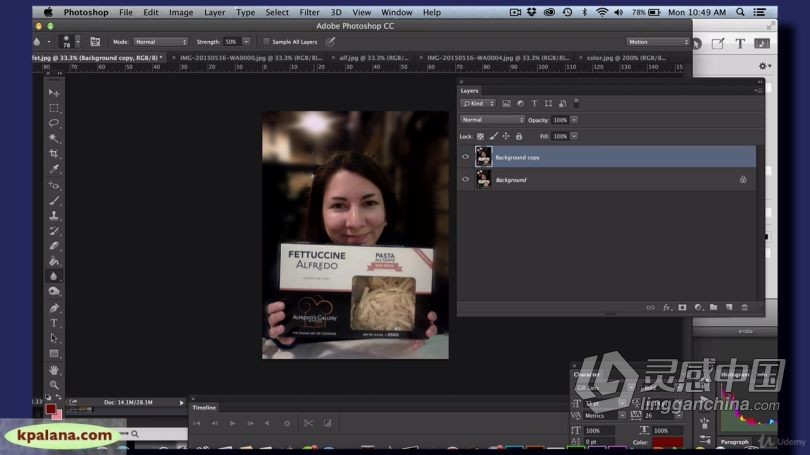Viewport: 810px width, 455px height.
Task: Open the Image menu
Action: tap(181, 12)
